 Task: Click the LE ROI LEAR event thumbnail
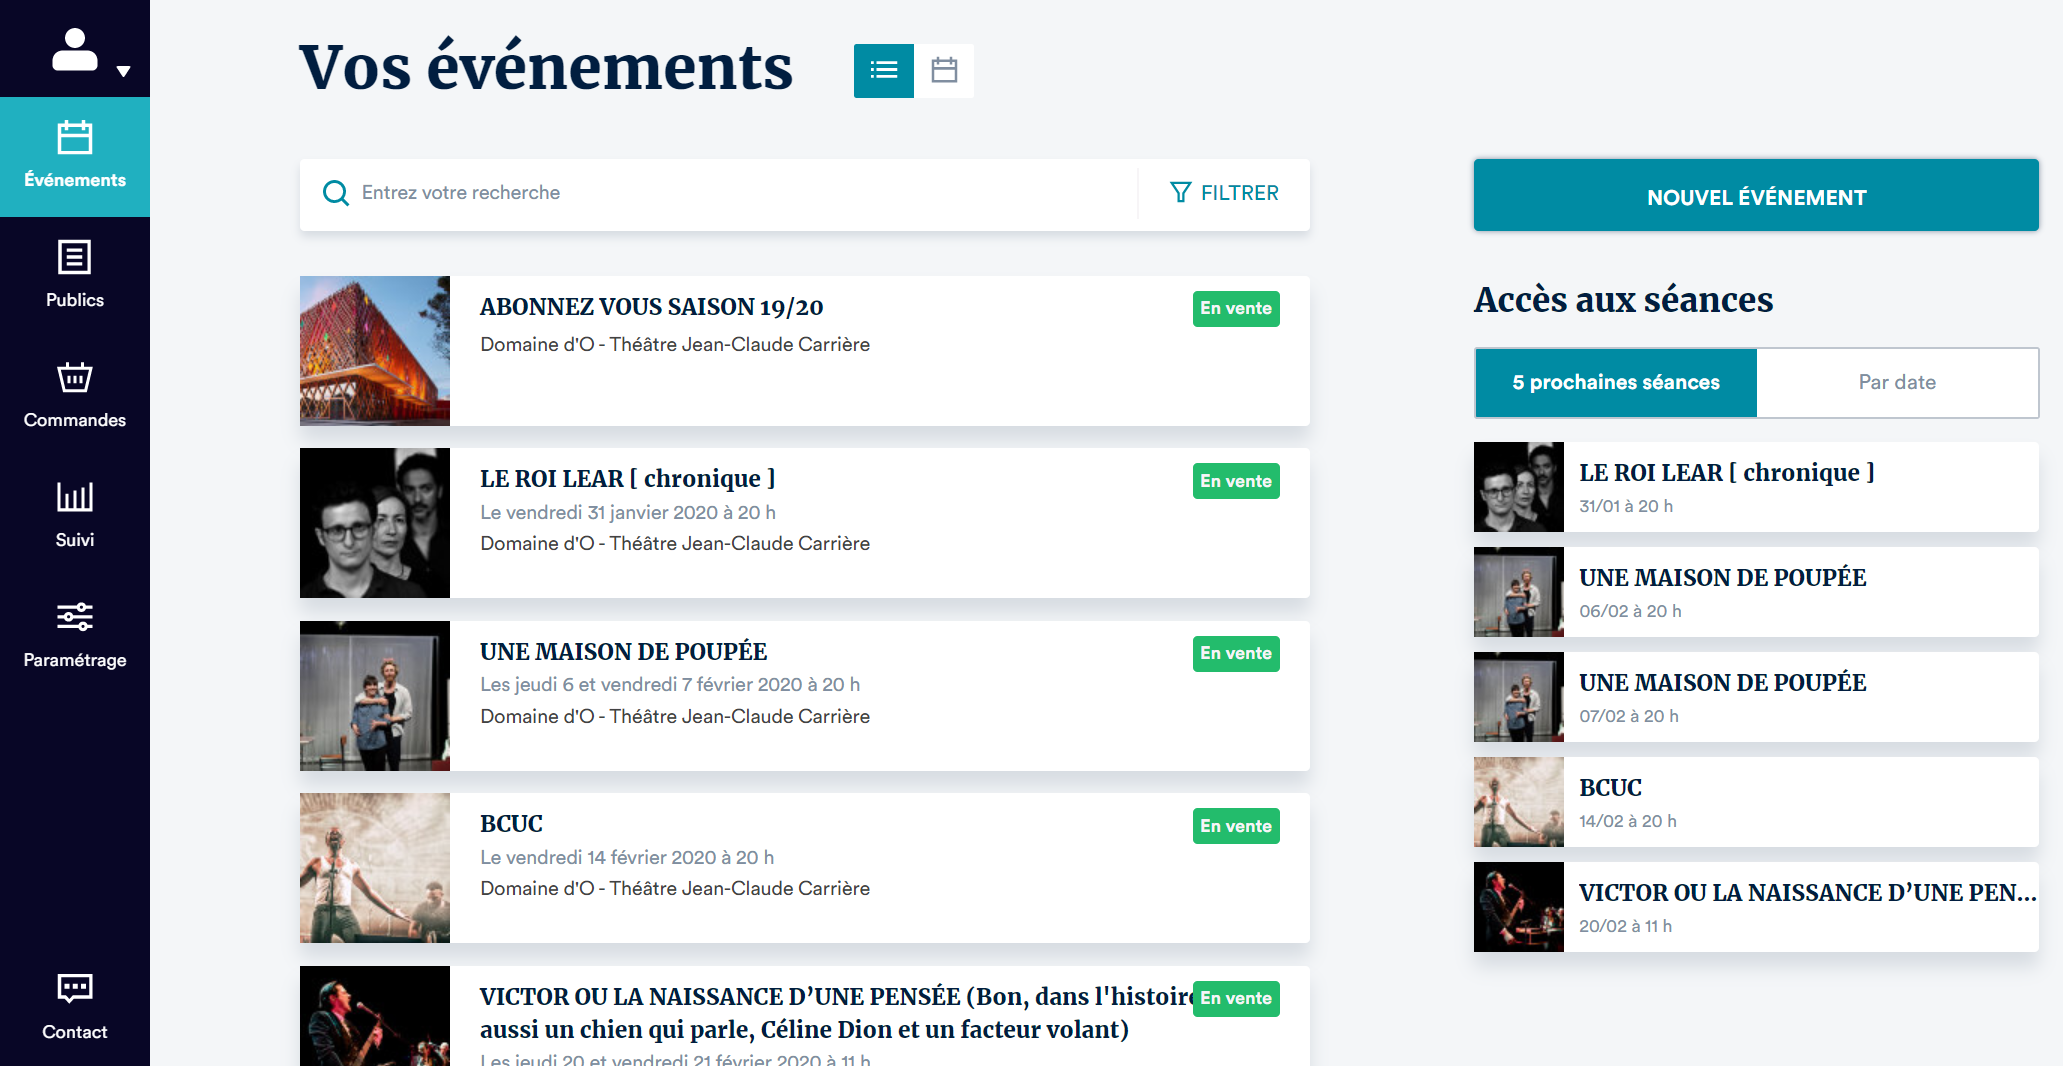[375, 523]
